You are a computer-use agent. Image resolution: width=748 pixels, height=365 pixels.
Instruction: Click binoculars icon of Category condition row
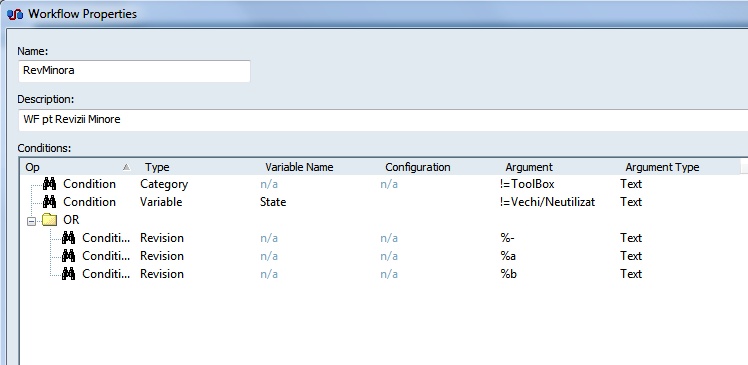point(49,184)
